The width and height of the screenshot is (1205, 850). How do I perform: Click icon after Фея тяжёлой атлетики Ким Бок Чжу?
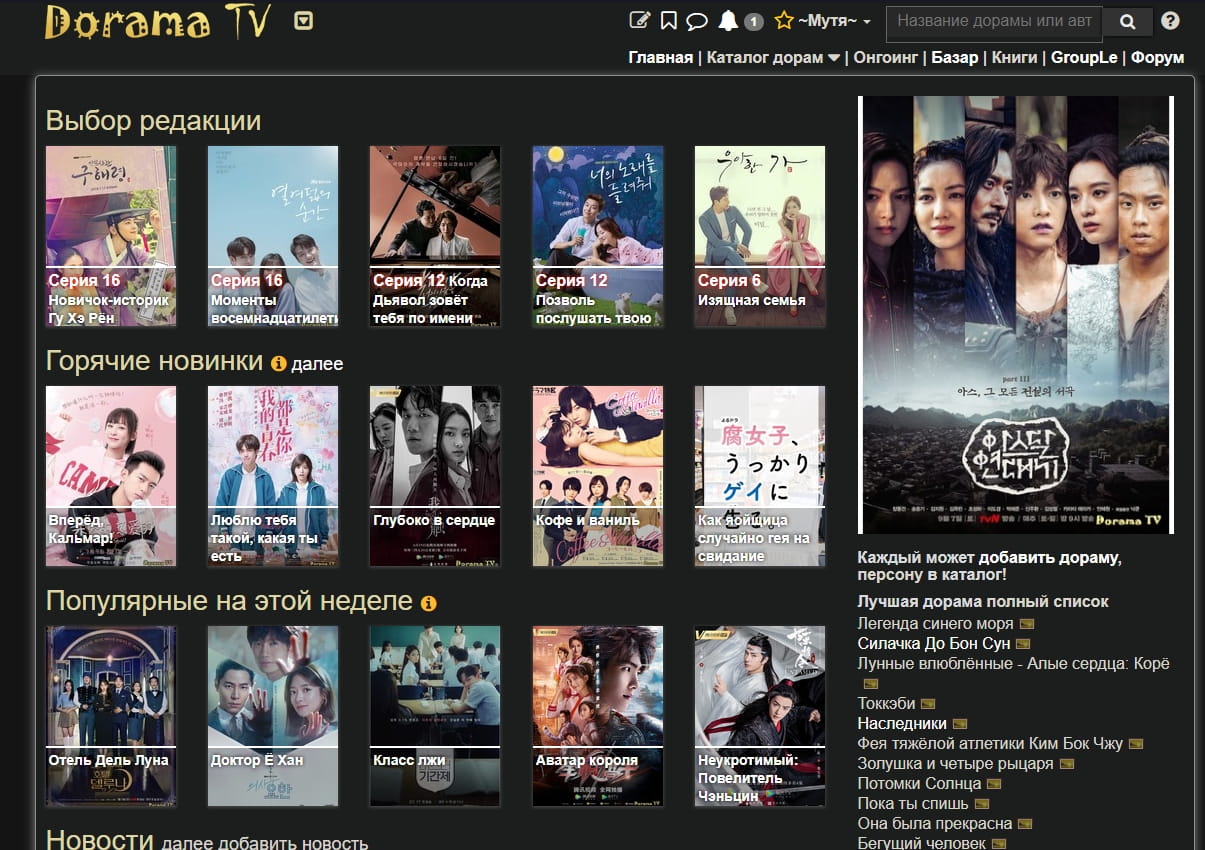click(x=1135, y=744)
